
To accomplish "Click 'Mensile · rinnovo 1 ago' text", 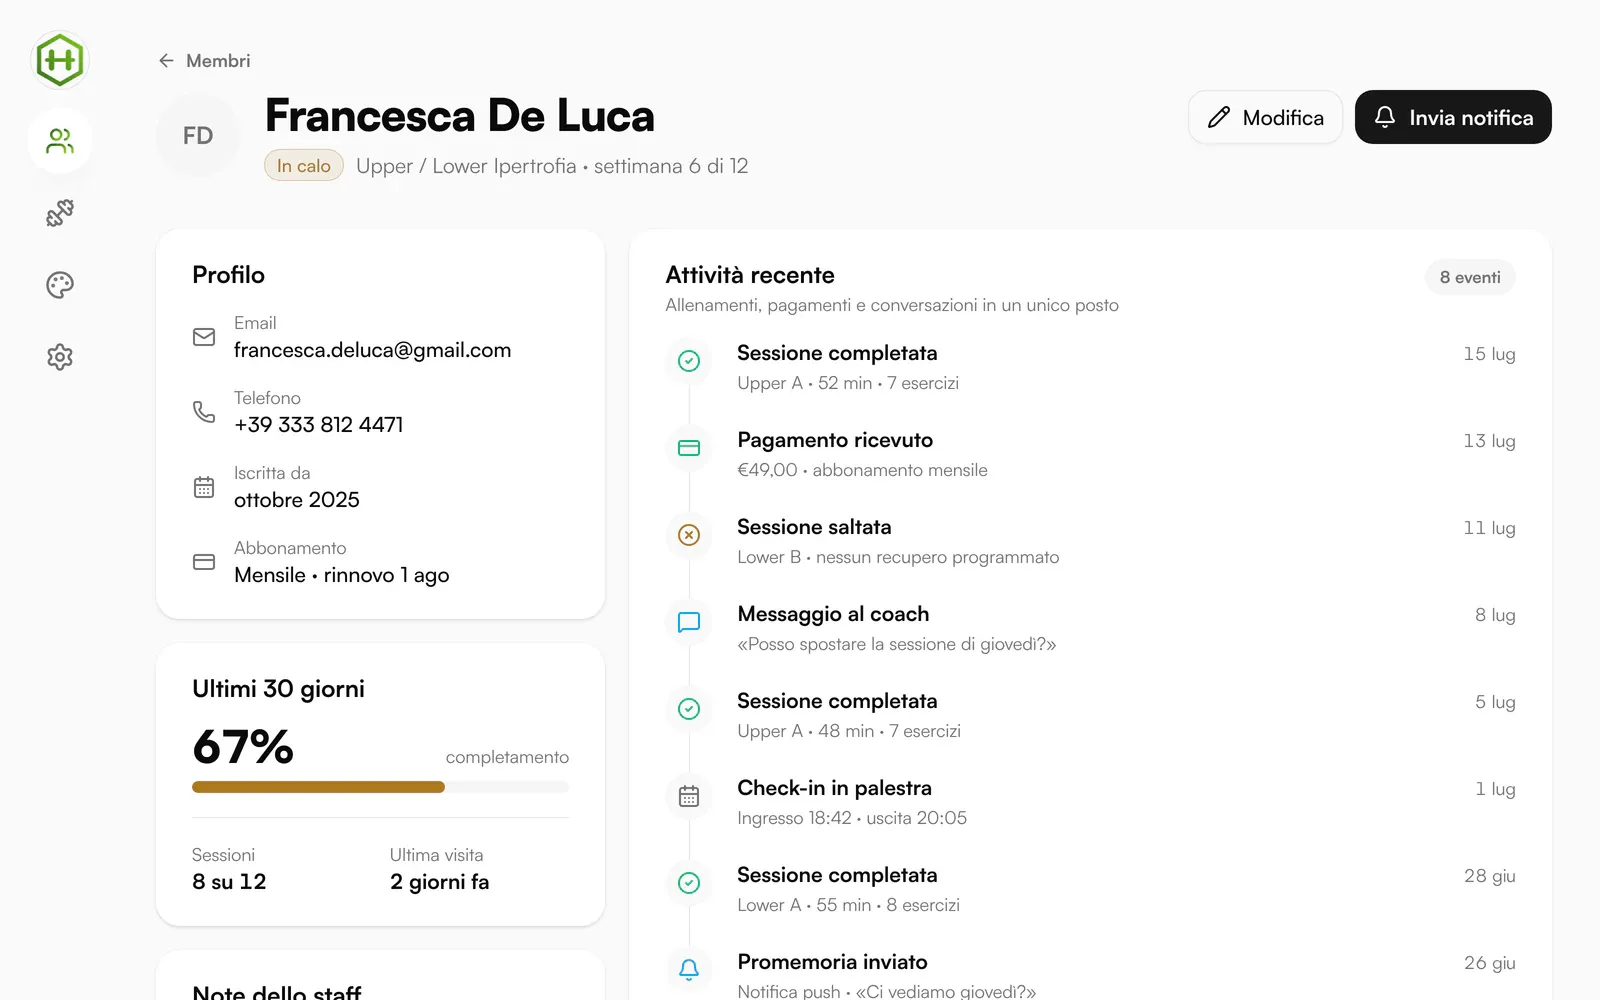I will [342, 575].
